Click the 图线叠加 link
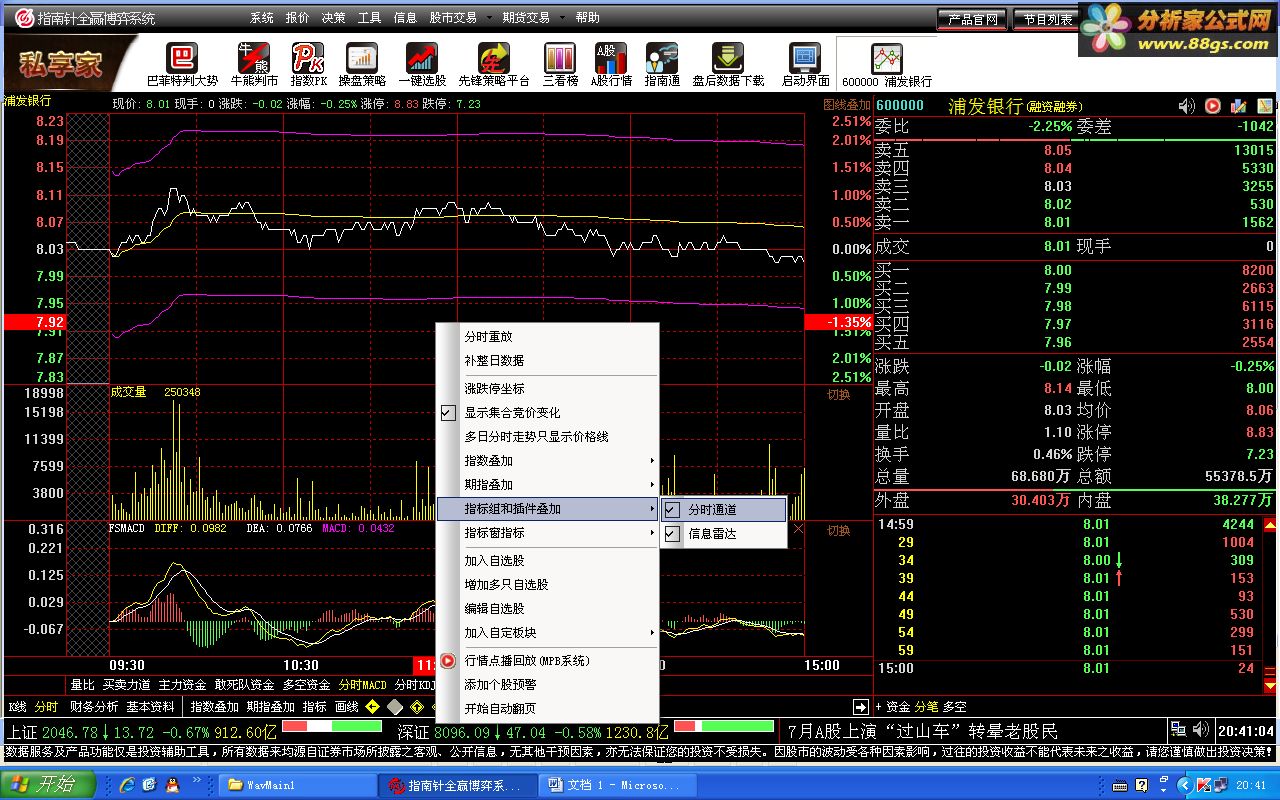Screen dimensions: 1280x800 coord(846,104)
